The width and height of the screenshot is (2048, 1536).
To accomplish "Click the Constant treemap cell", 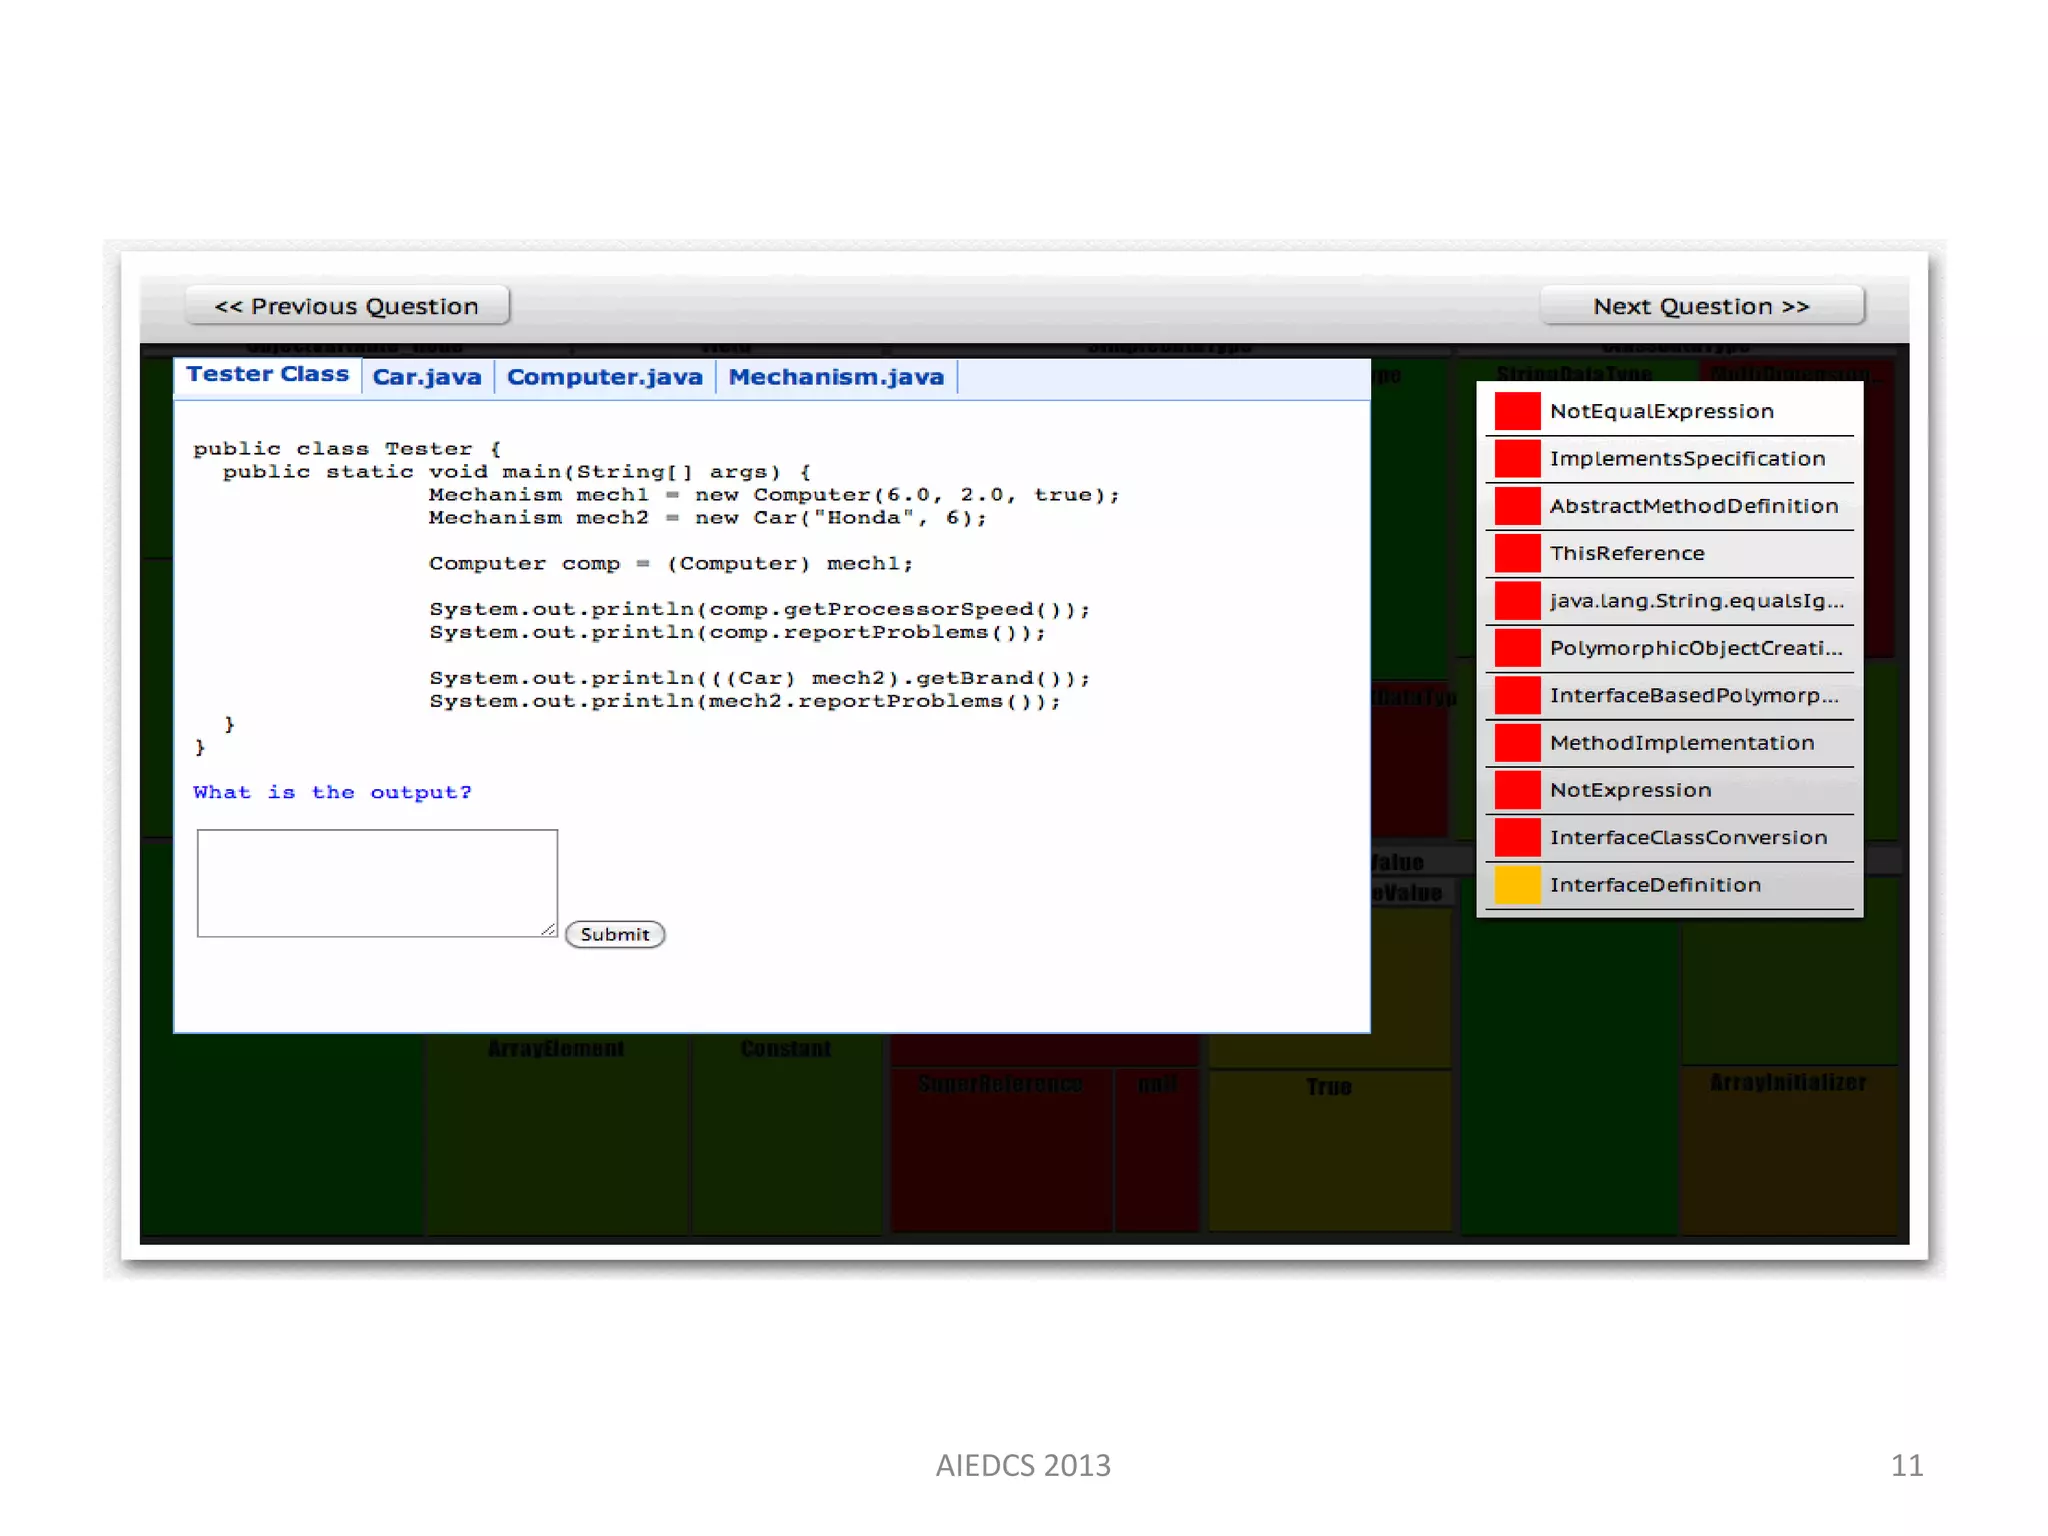I will click(x=786, y=1134).
